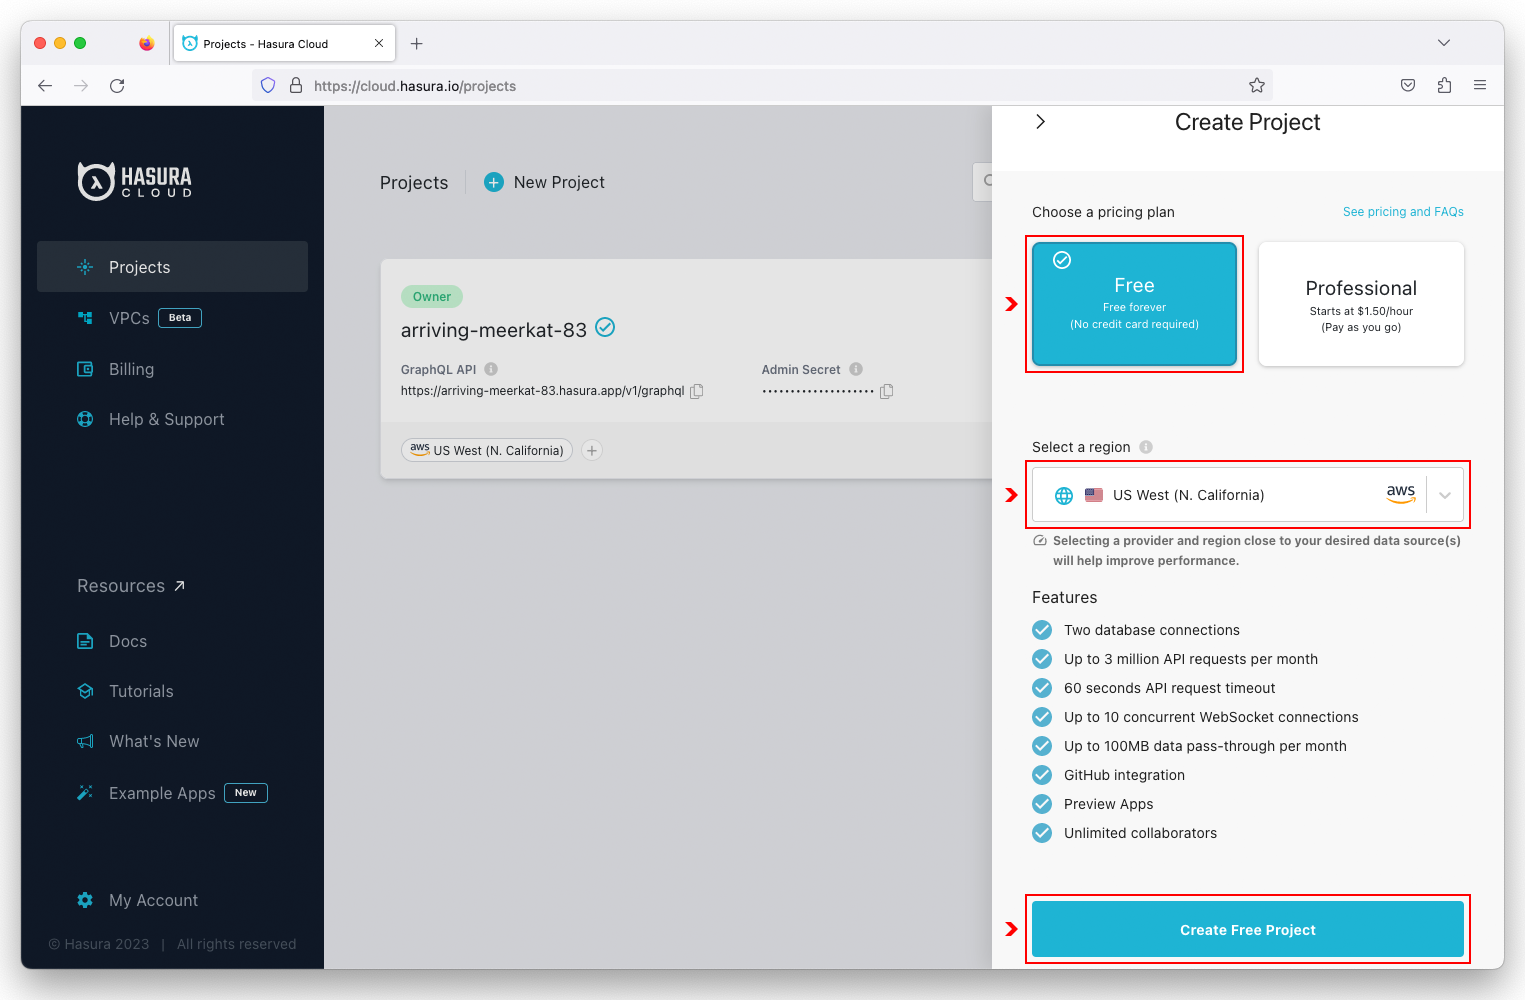This screenshot has height=1000, width=1525.
Task: Click the GraphQL API info icon
Action: 491,369
